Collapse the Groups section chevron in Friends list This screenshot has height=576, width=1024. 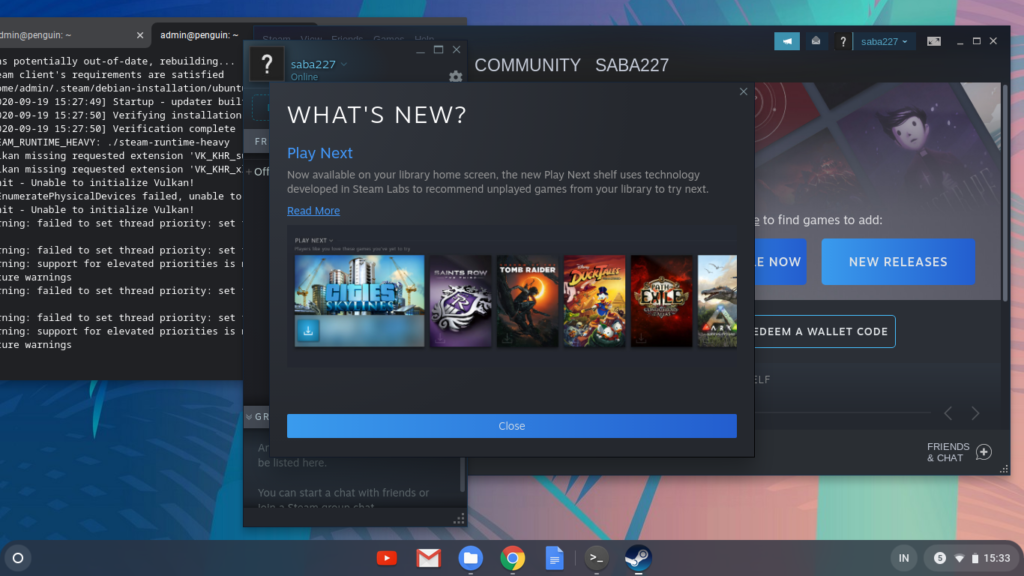pos(249,417)
